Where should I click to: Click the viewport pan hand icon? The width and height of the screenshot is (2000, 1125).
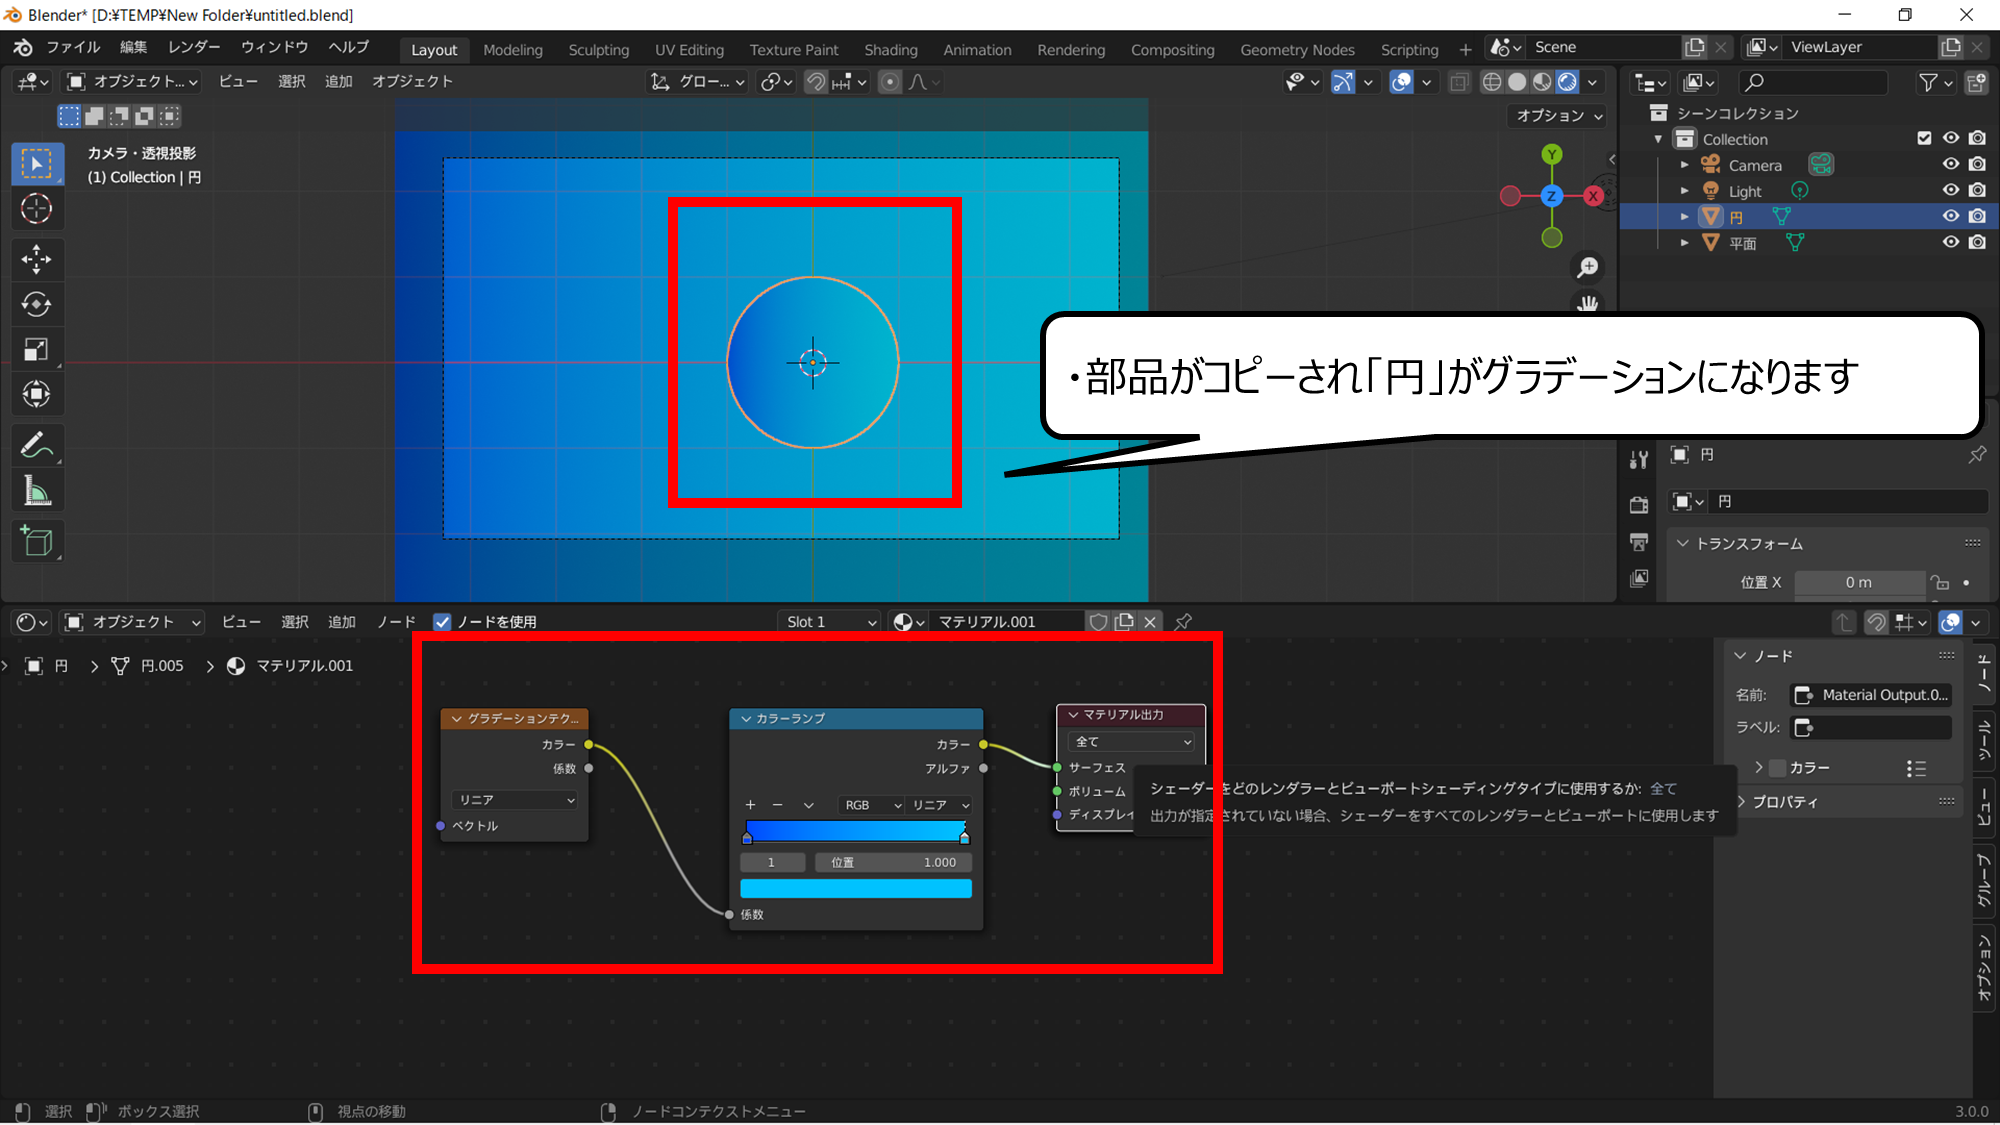point(1587,302)
